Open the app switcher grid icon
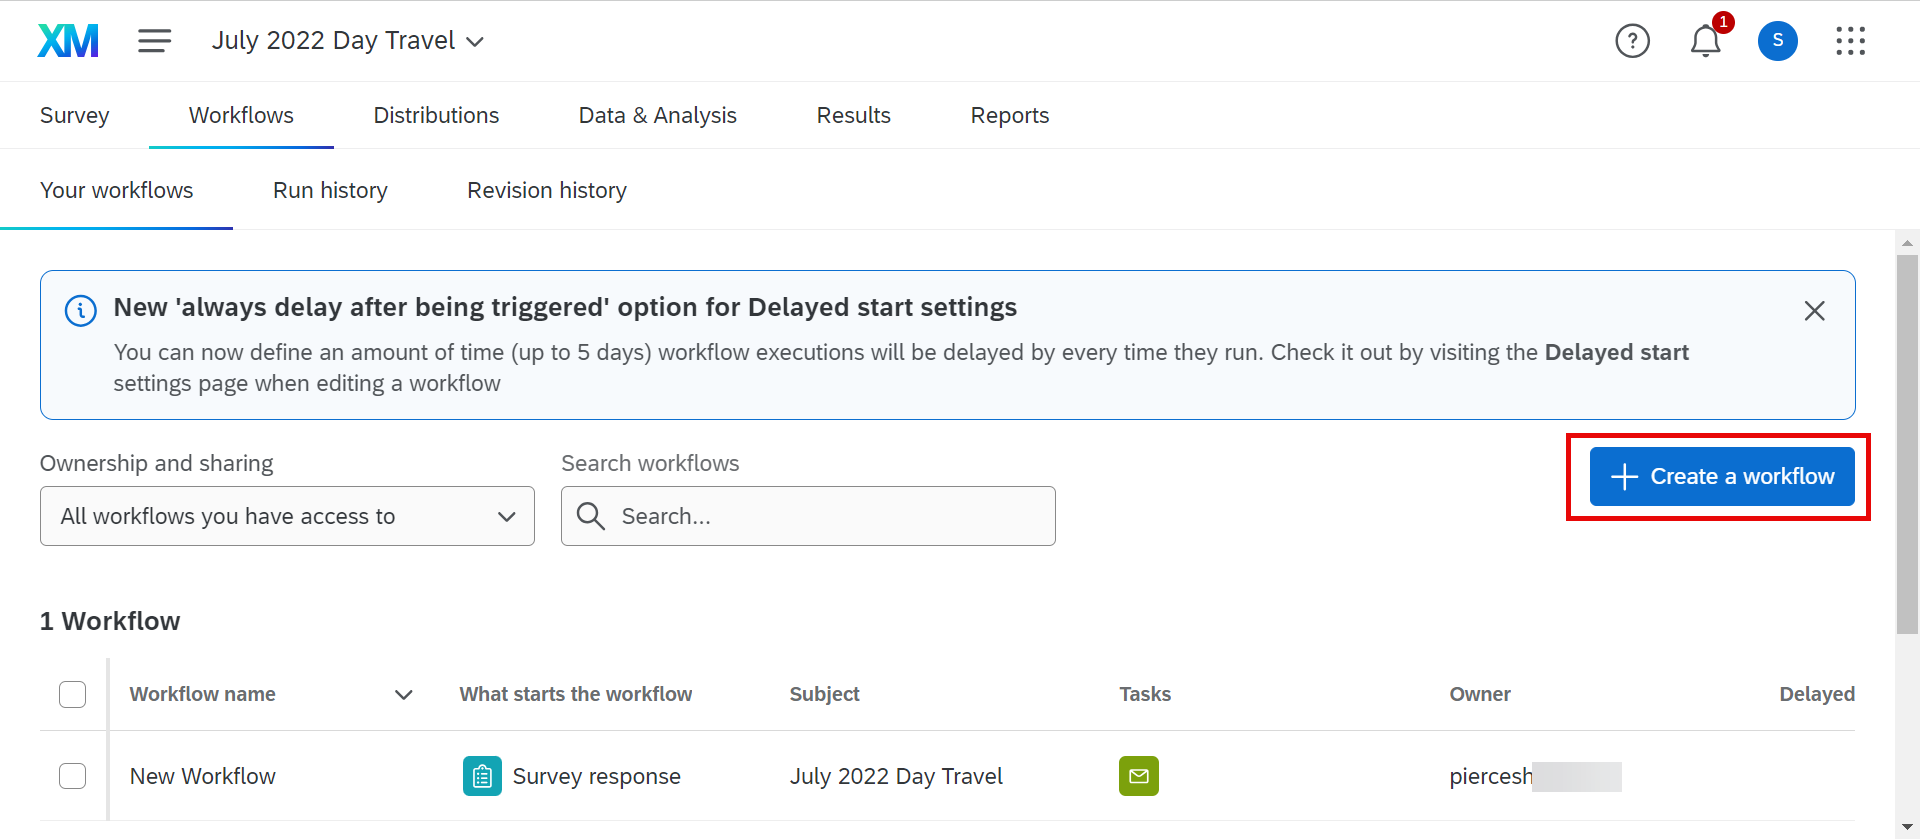 [x=1850, y=41]
